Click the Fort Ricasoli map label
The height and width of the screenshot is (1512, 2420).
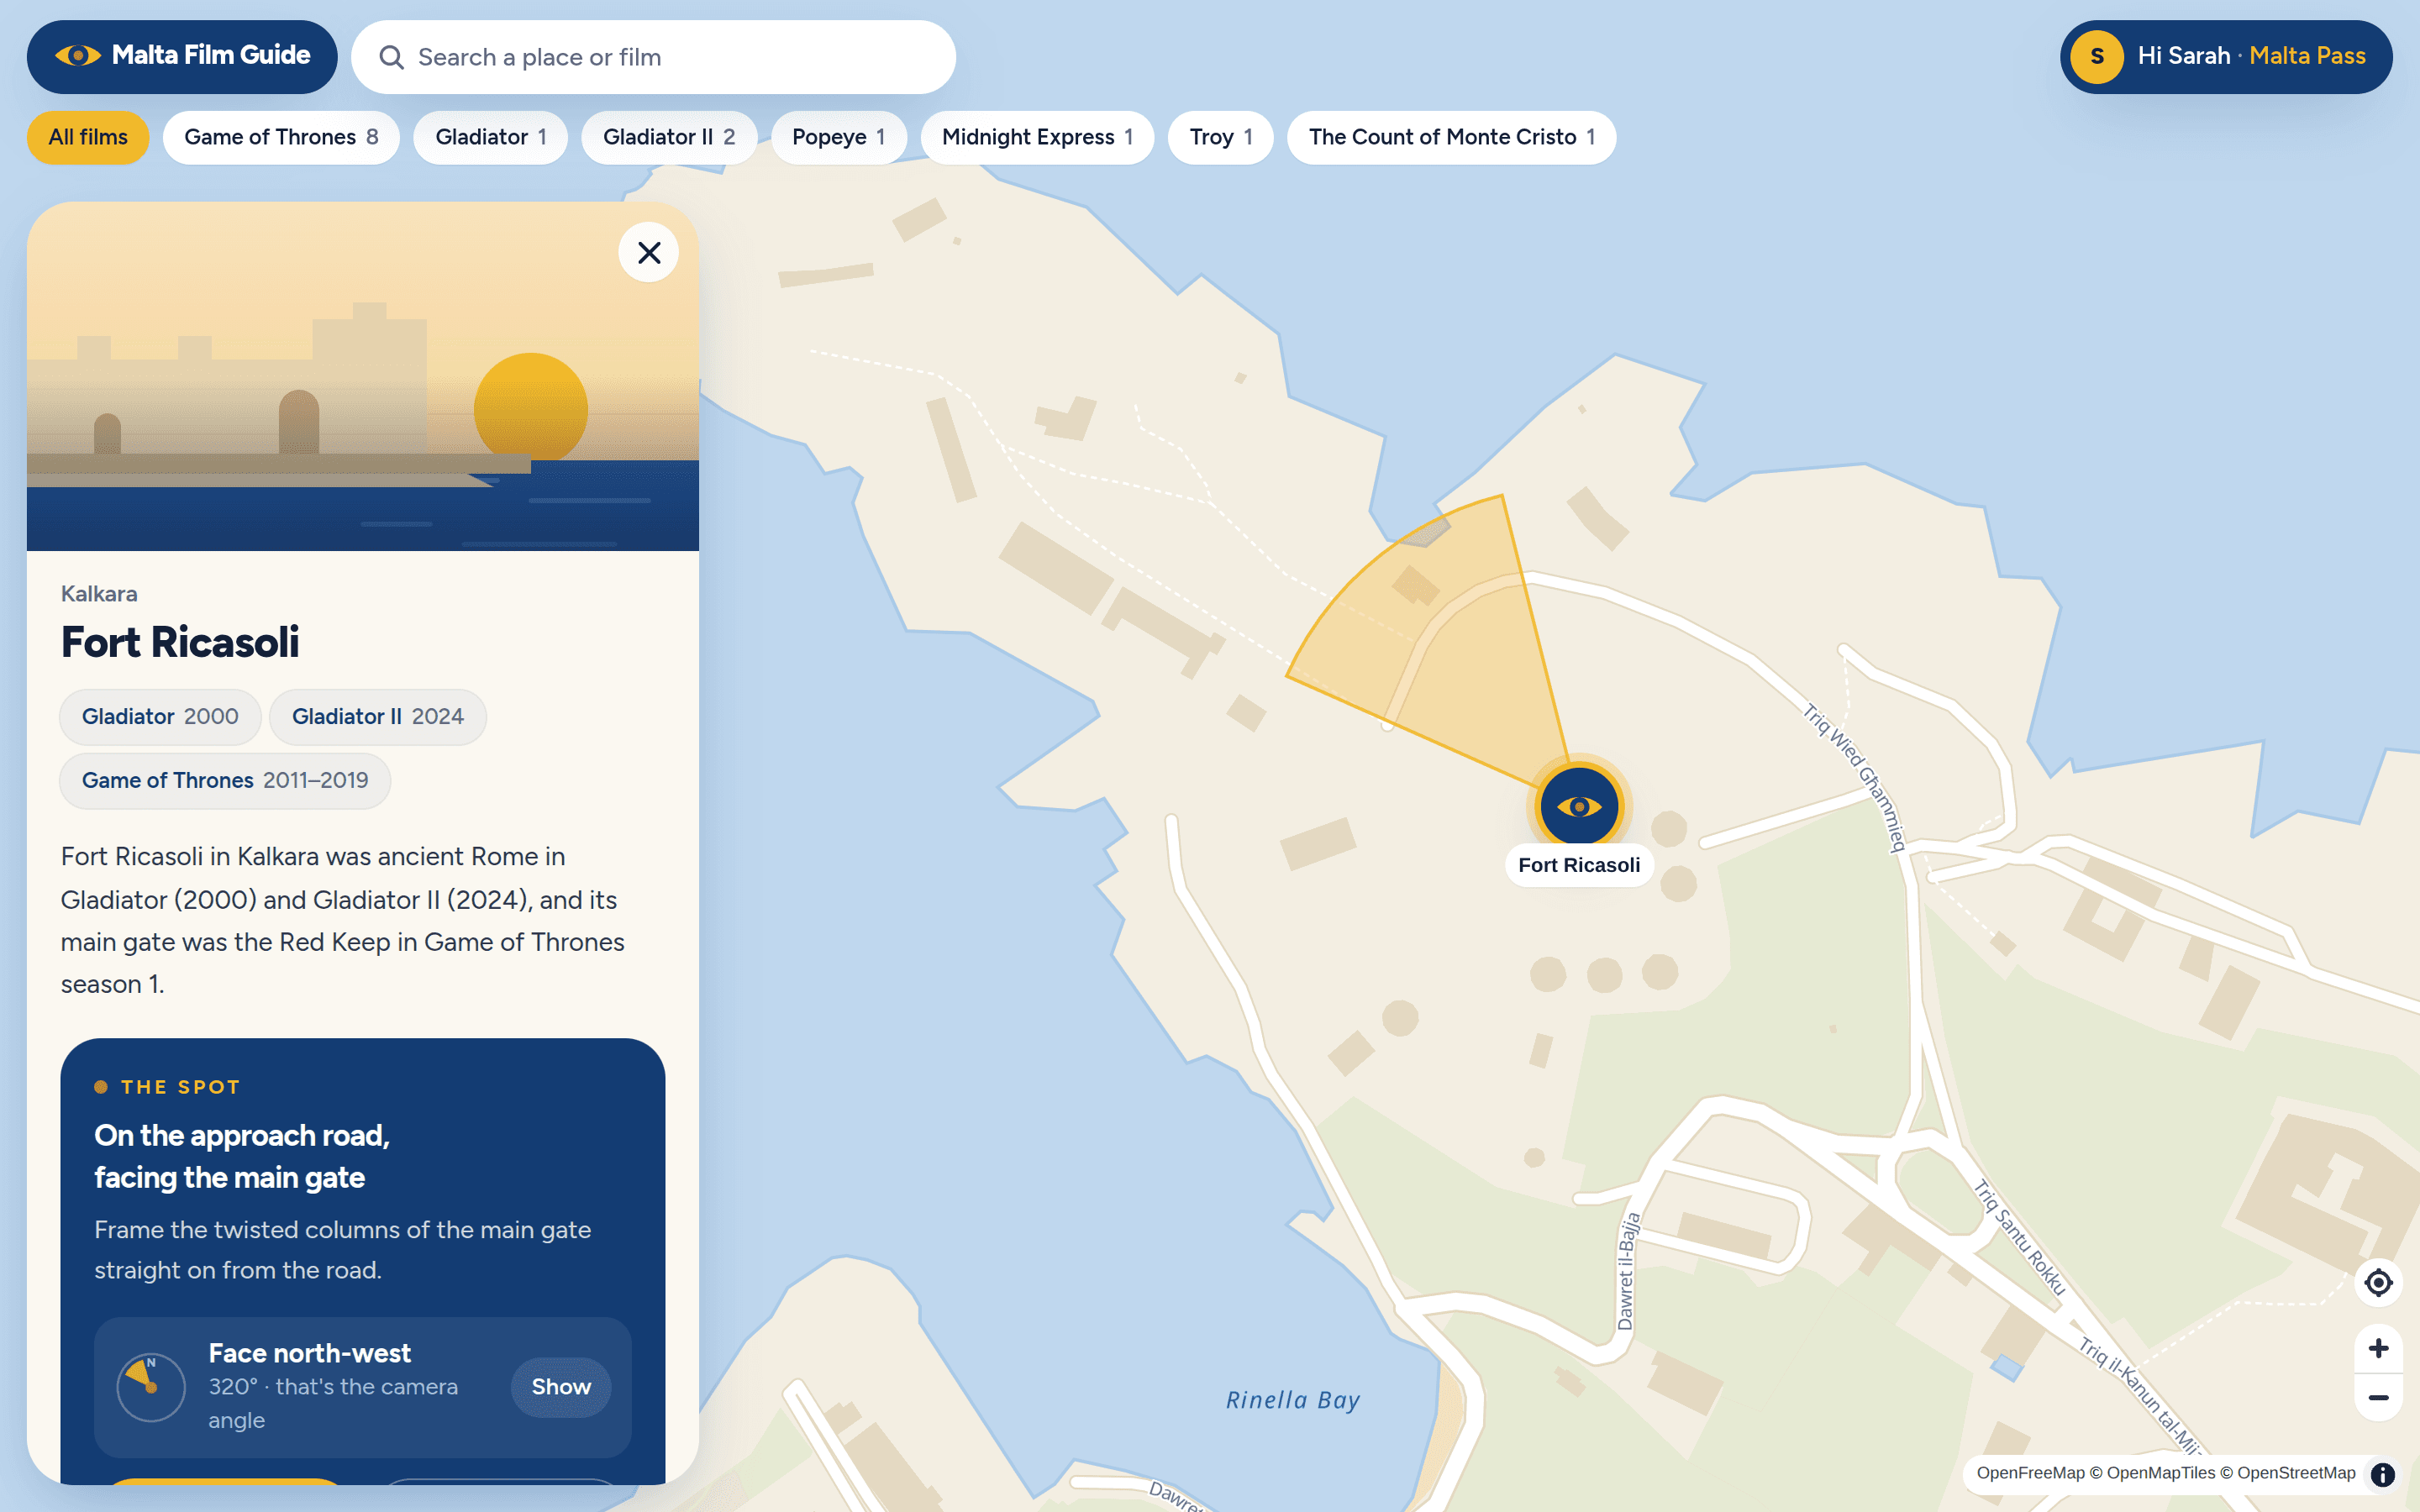click(x=1579, y=865)
